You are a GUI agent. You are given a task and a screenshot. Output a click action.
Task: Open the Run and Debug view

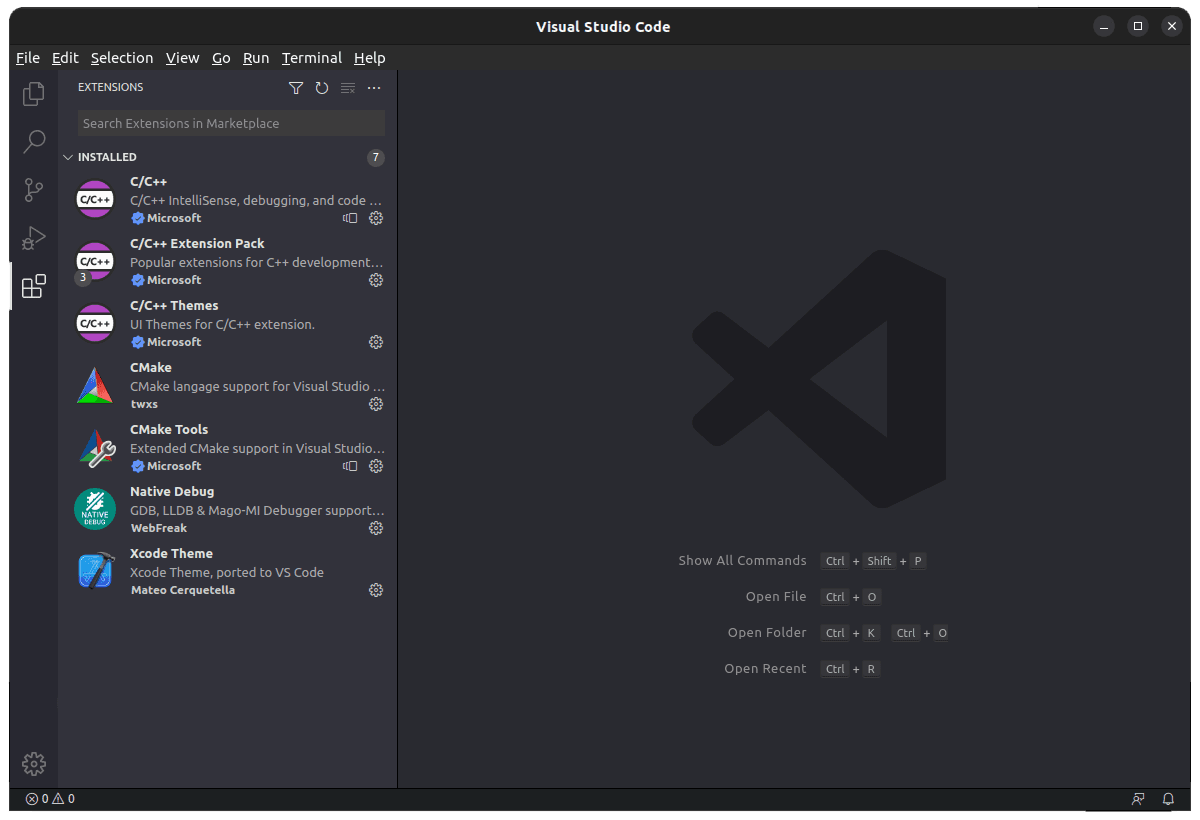click(x=33, y=237)
